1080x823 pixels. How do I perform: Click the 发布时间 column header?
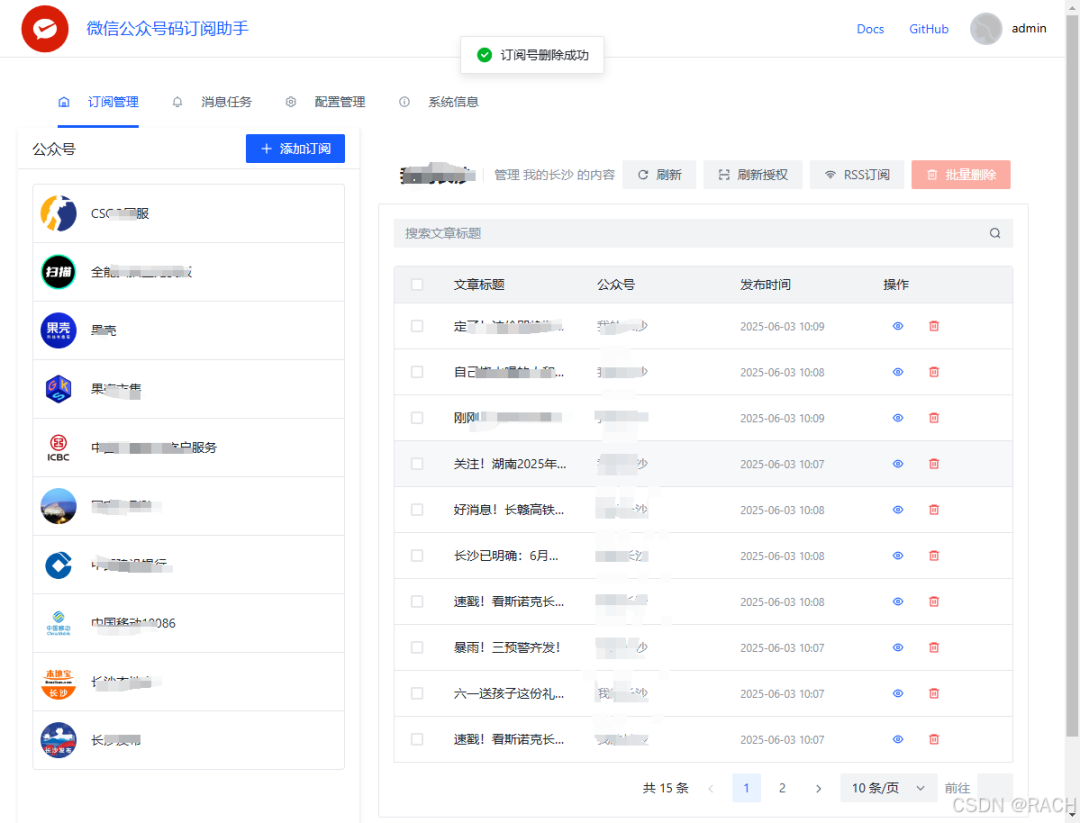tap(765, 284)
